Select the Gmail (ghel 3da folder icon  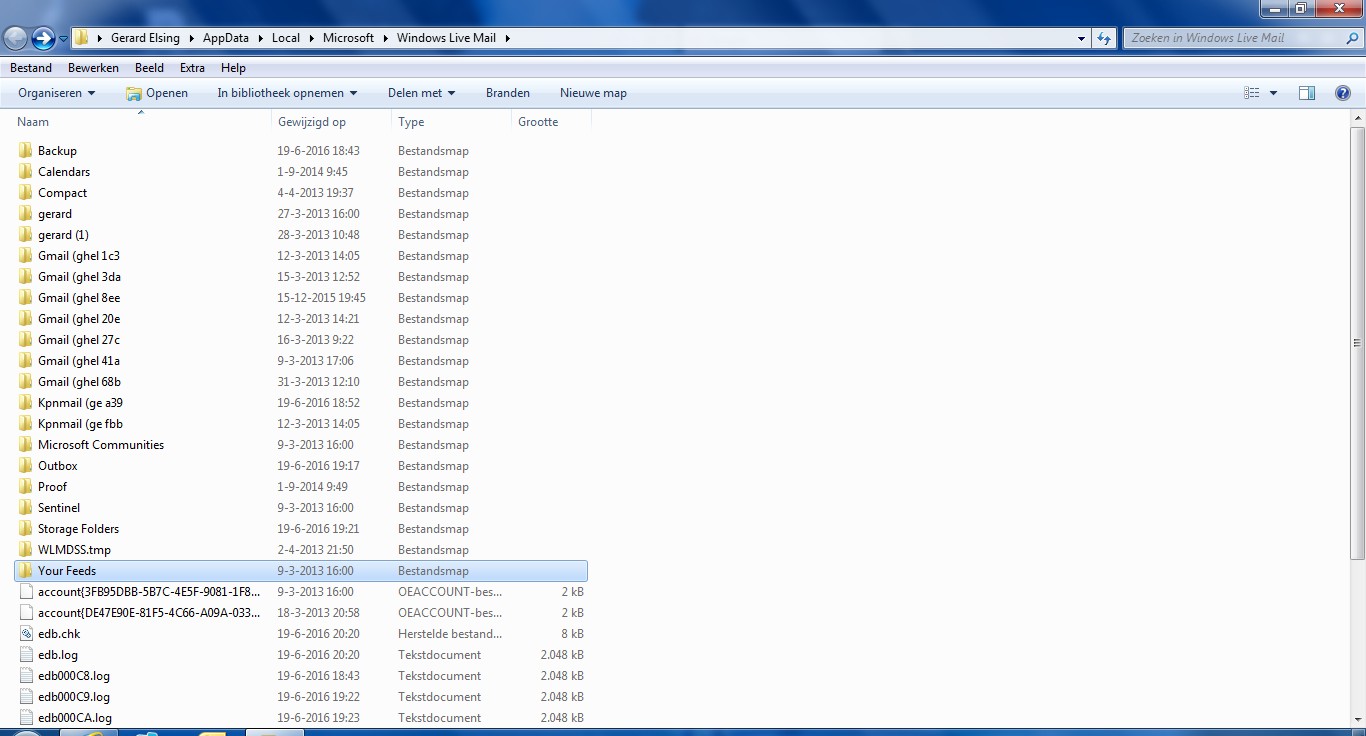pyautogui.click(x=26, y=277)
